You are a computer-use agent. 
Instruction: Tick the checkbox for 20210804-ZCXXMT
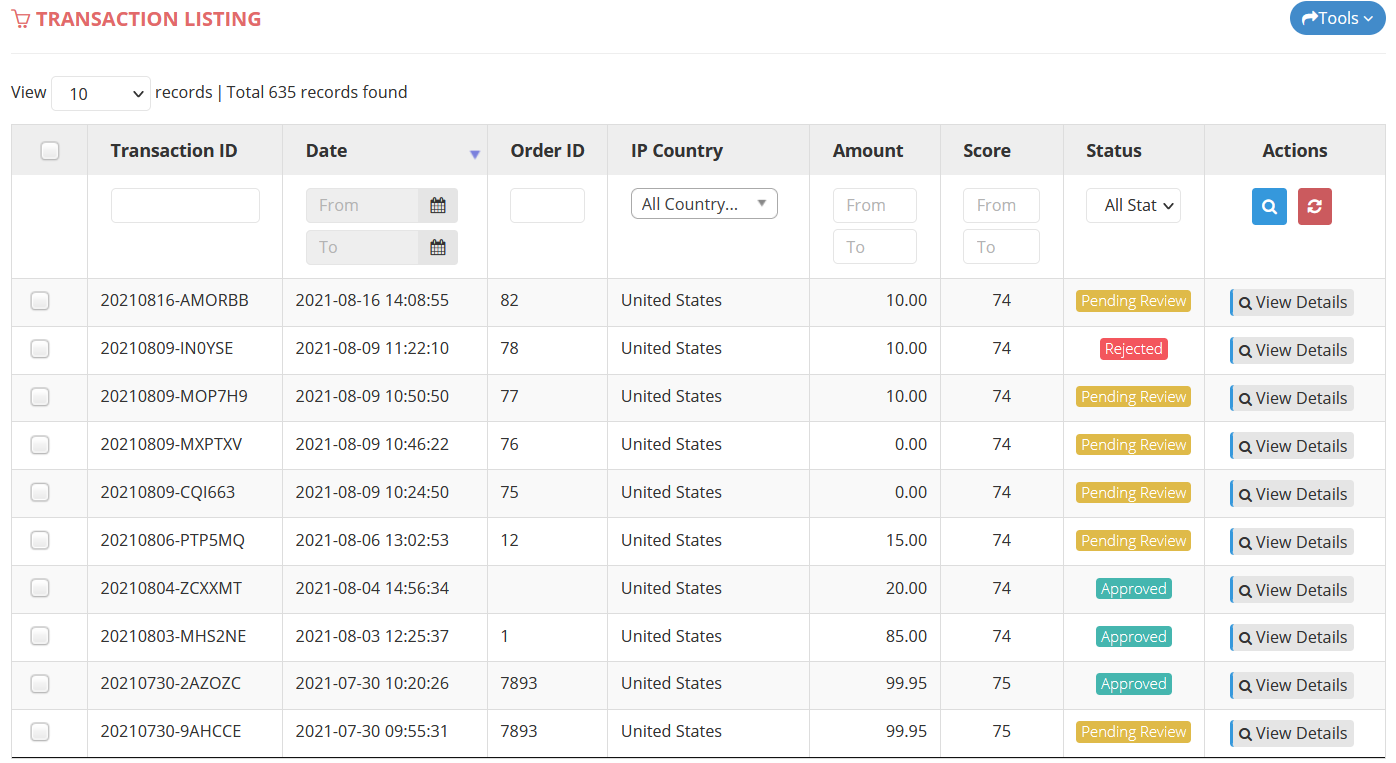click(x=40, y=589)
